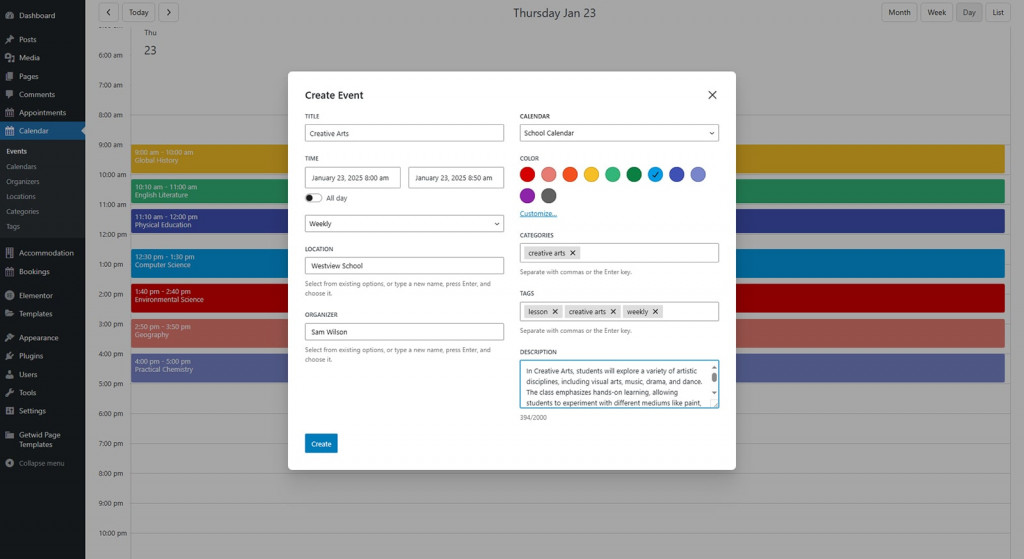Toggle the All day switch
This screenshot has width=1024, height=559.
[313, 198]
